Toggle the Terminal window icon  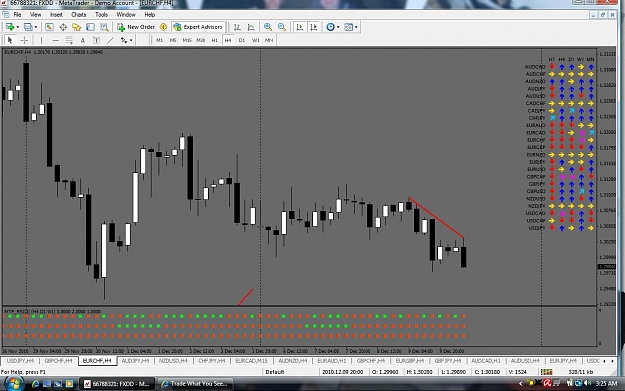coord(90,27)
